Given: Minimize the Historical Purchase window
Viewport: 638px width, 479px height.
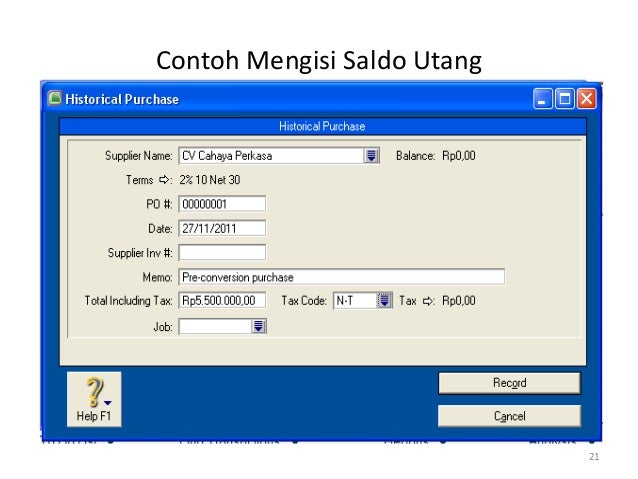Looking at the screenshot, I should [x=542, y=99].
